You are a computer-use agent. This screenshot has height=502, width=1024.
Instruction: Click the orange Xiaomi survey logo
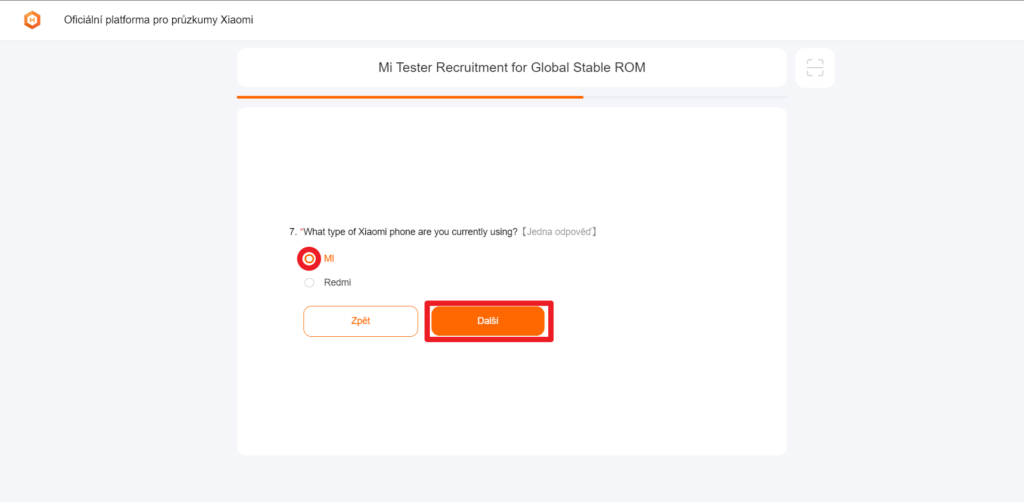coord(33,20)
